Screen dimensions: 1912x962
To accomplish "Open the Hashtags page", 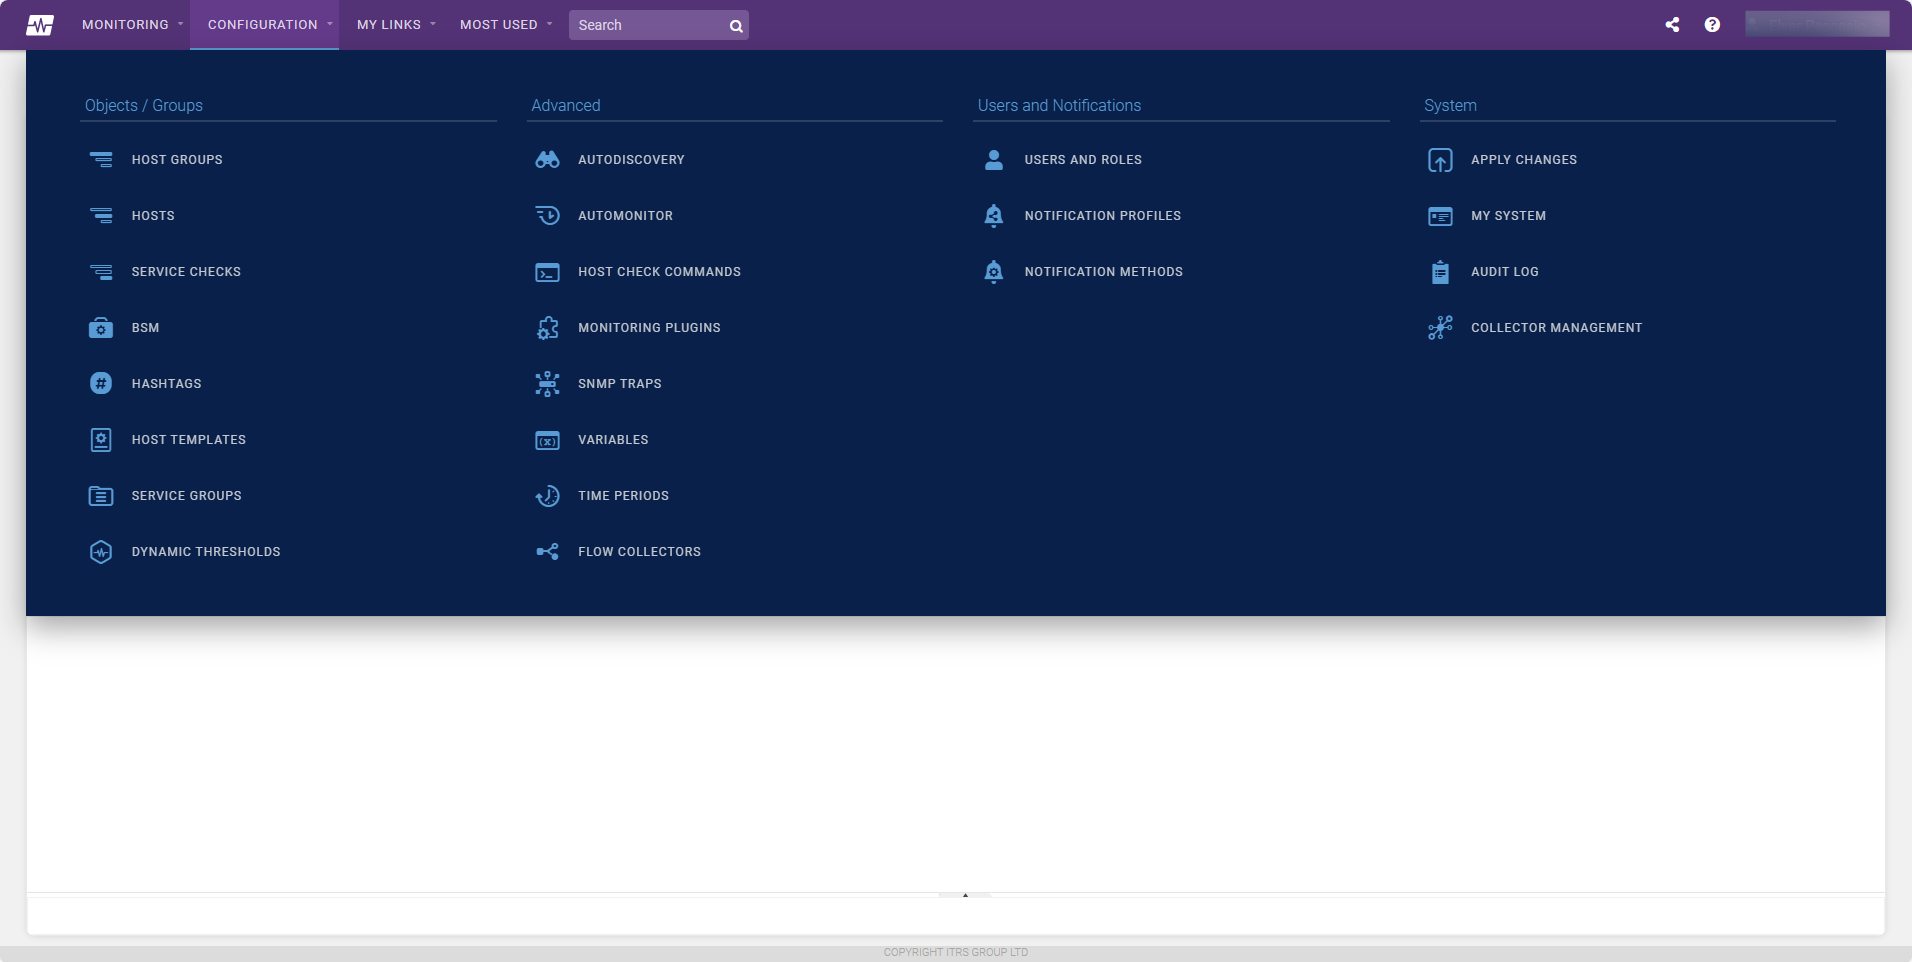I will [x=167, y=384].
